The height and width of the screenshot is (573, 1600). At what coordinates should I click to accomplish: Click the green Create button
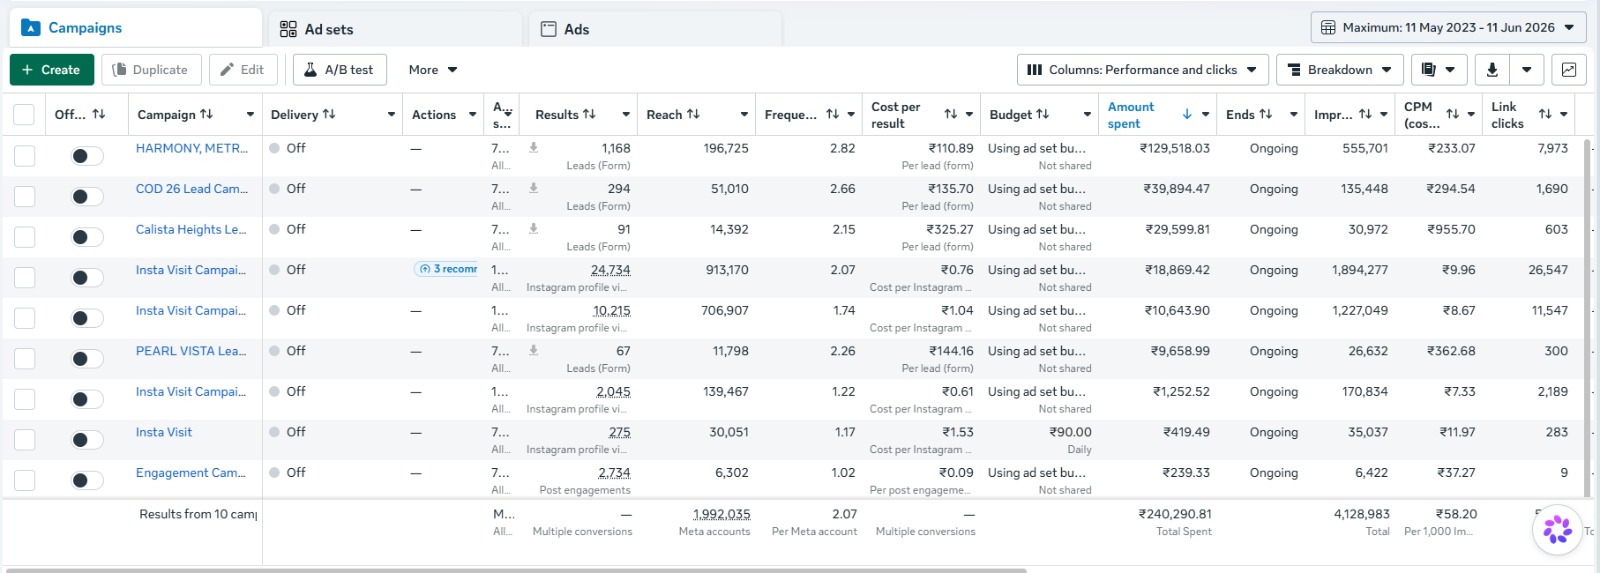[x=52, y=70]
